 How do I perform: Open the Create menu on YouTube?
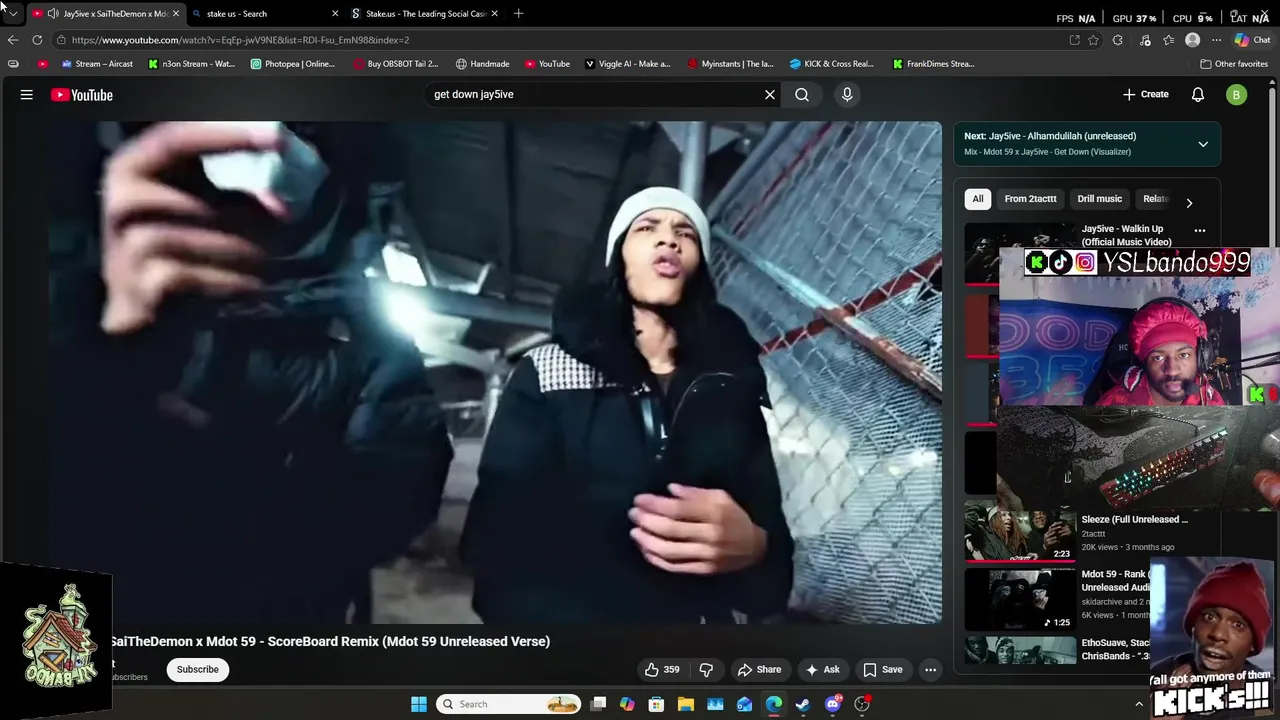1146,94
